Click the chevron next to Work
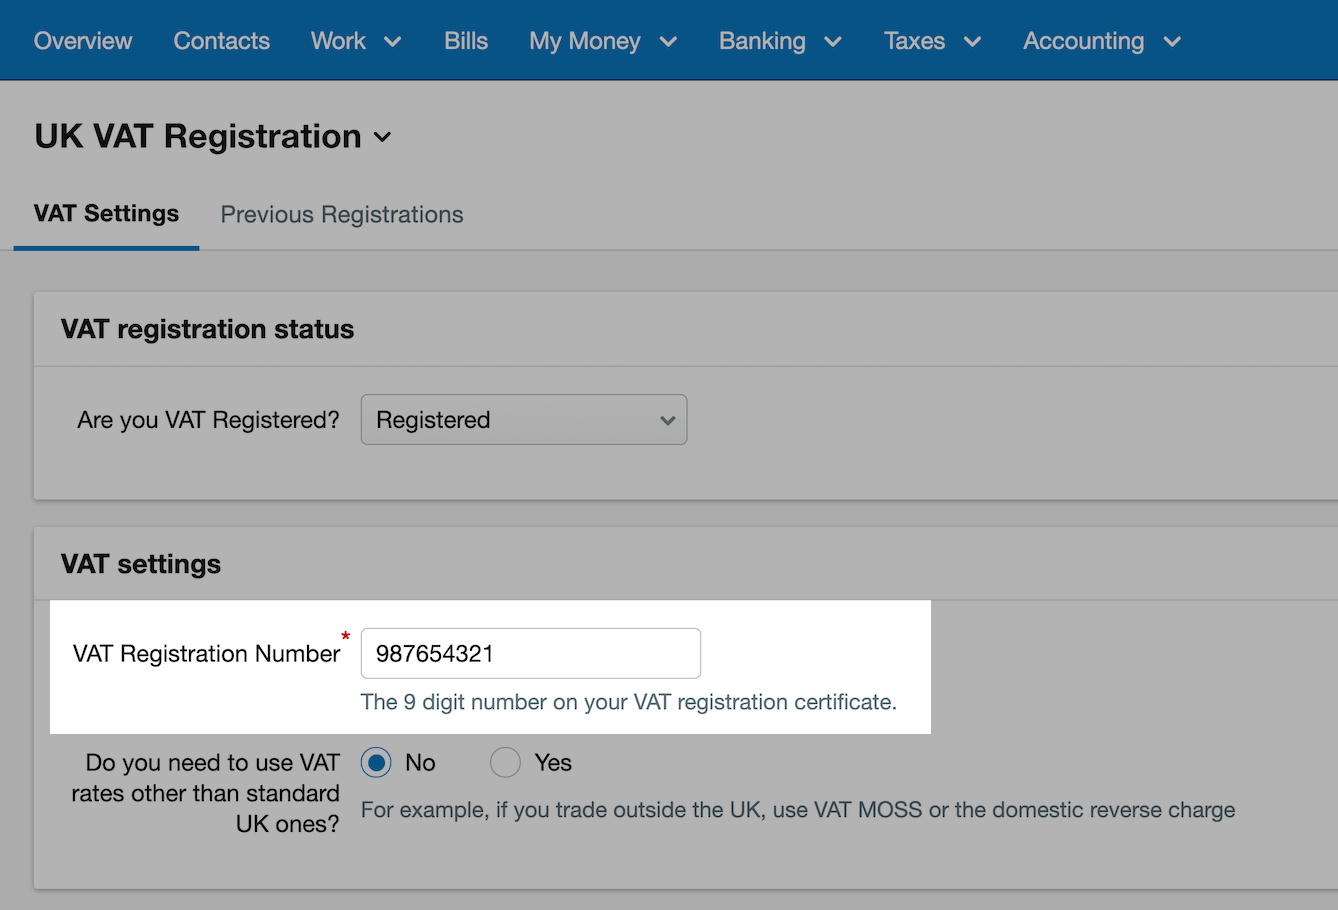Viewport: 1338px width, 910px height. pos(394,42)
